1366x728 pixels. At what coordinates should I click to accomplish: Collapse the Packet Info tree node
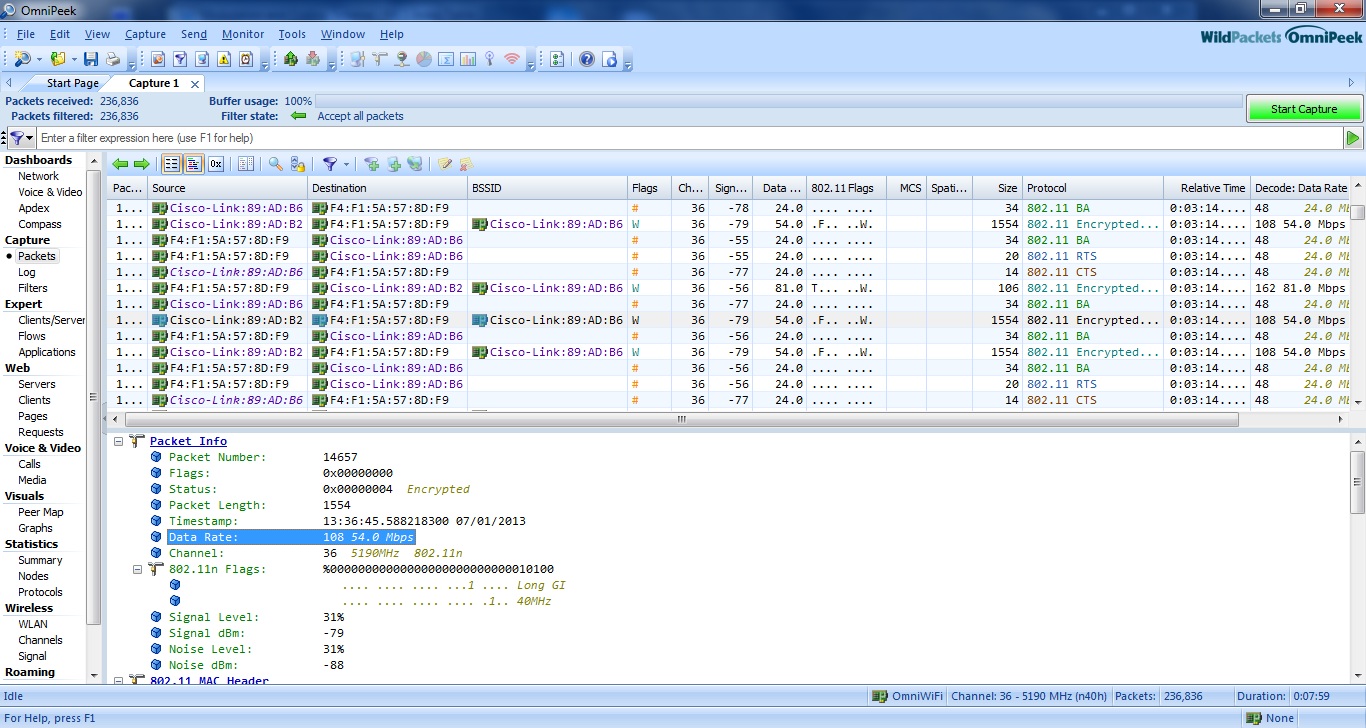[119, 441]
